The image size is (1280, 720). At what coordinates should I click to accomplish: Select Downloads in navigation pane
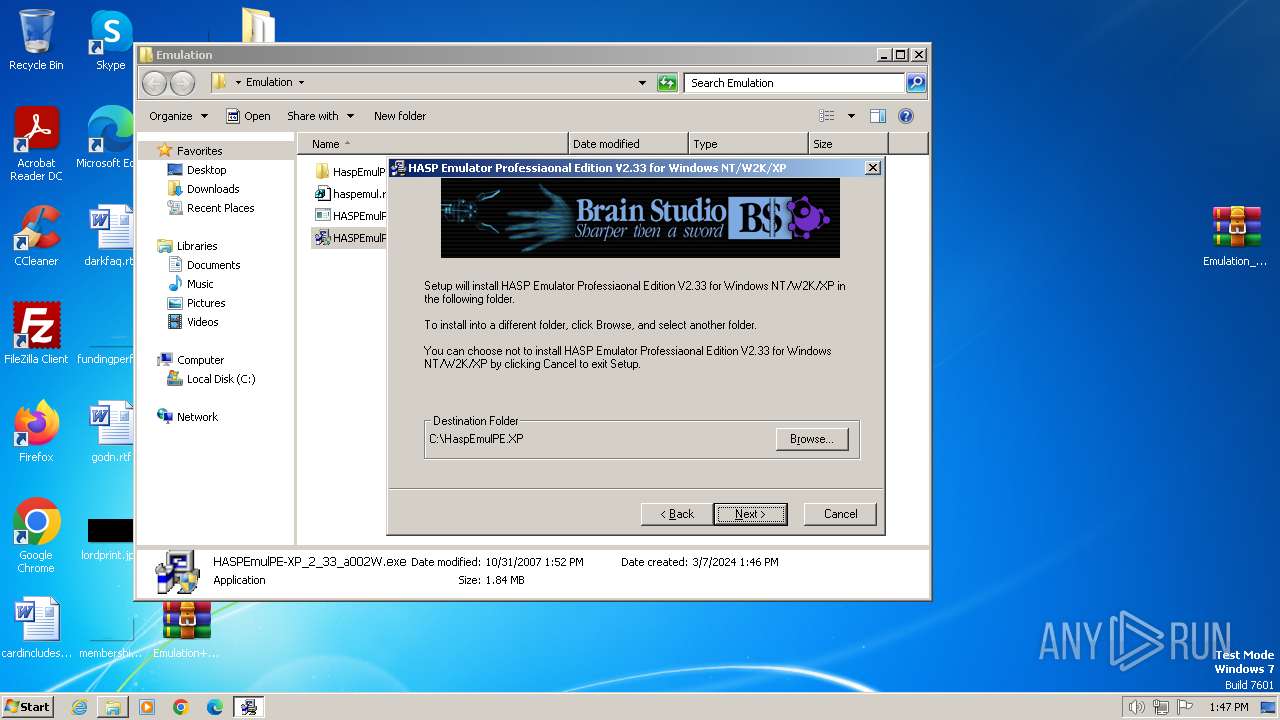pos(213,189)
